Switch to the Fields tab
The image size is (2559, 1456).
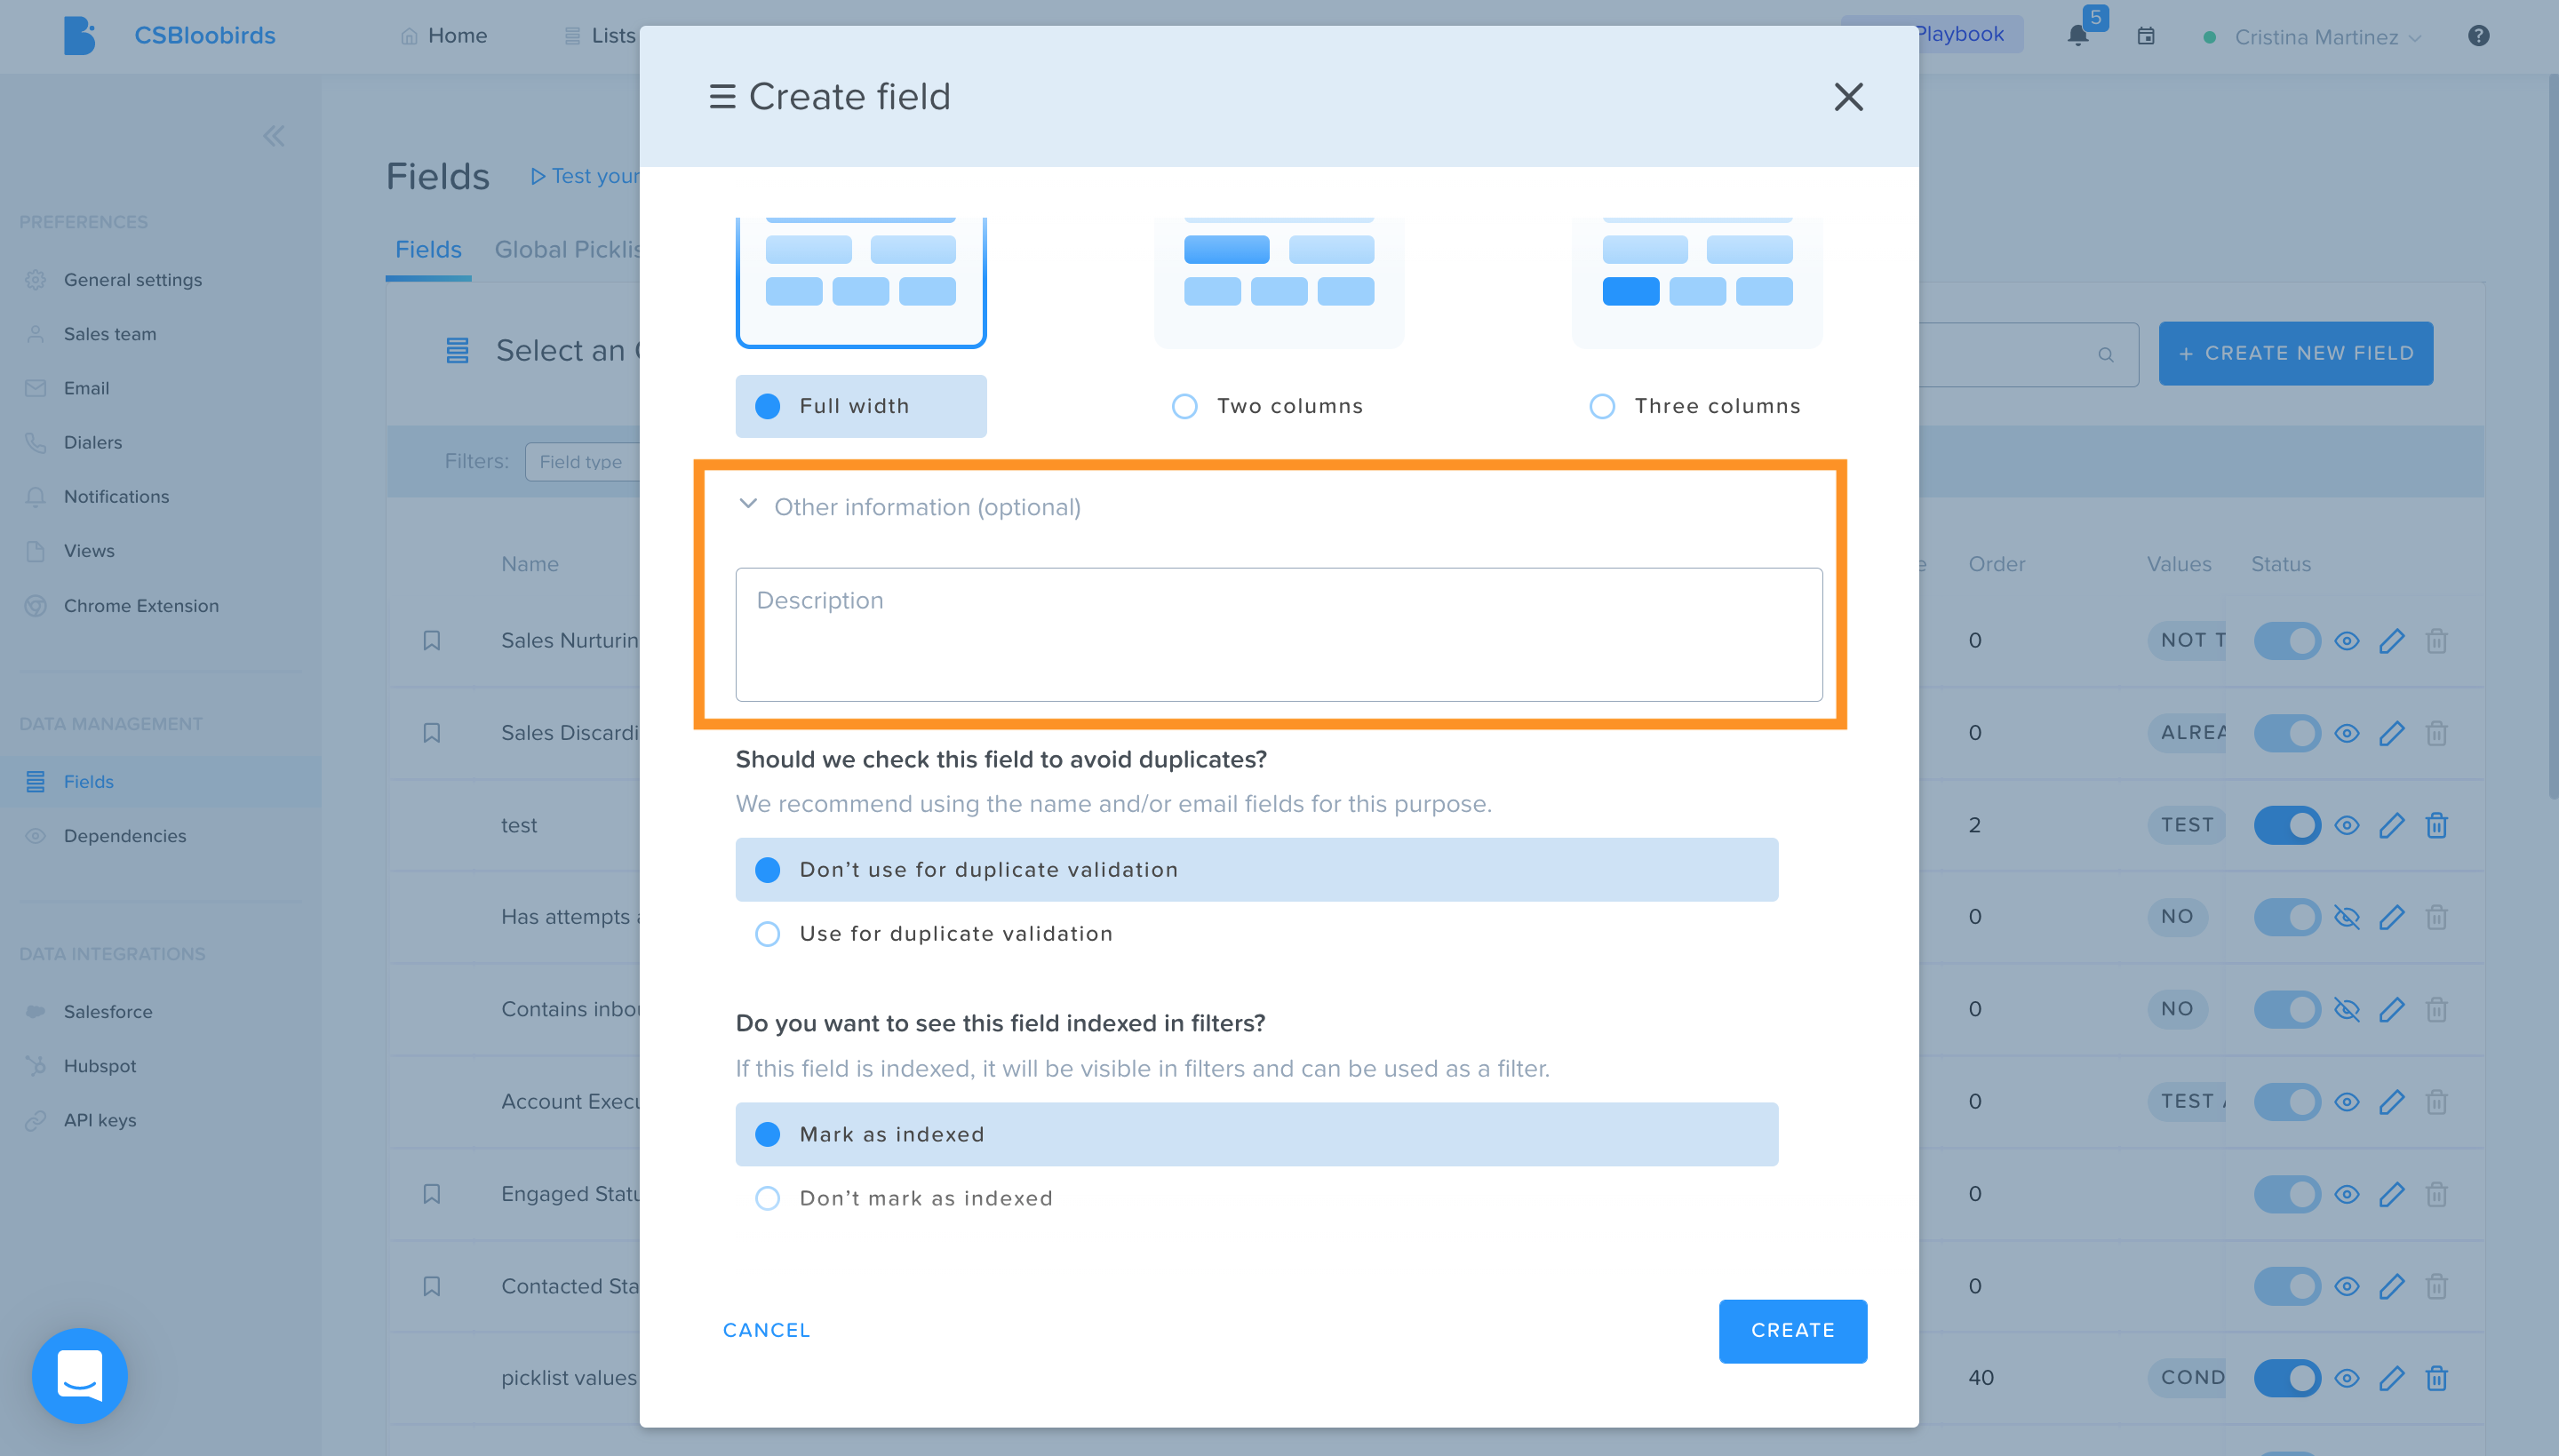click(428, 250)
